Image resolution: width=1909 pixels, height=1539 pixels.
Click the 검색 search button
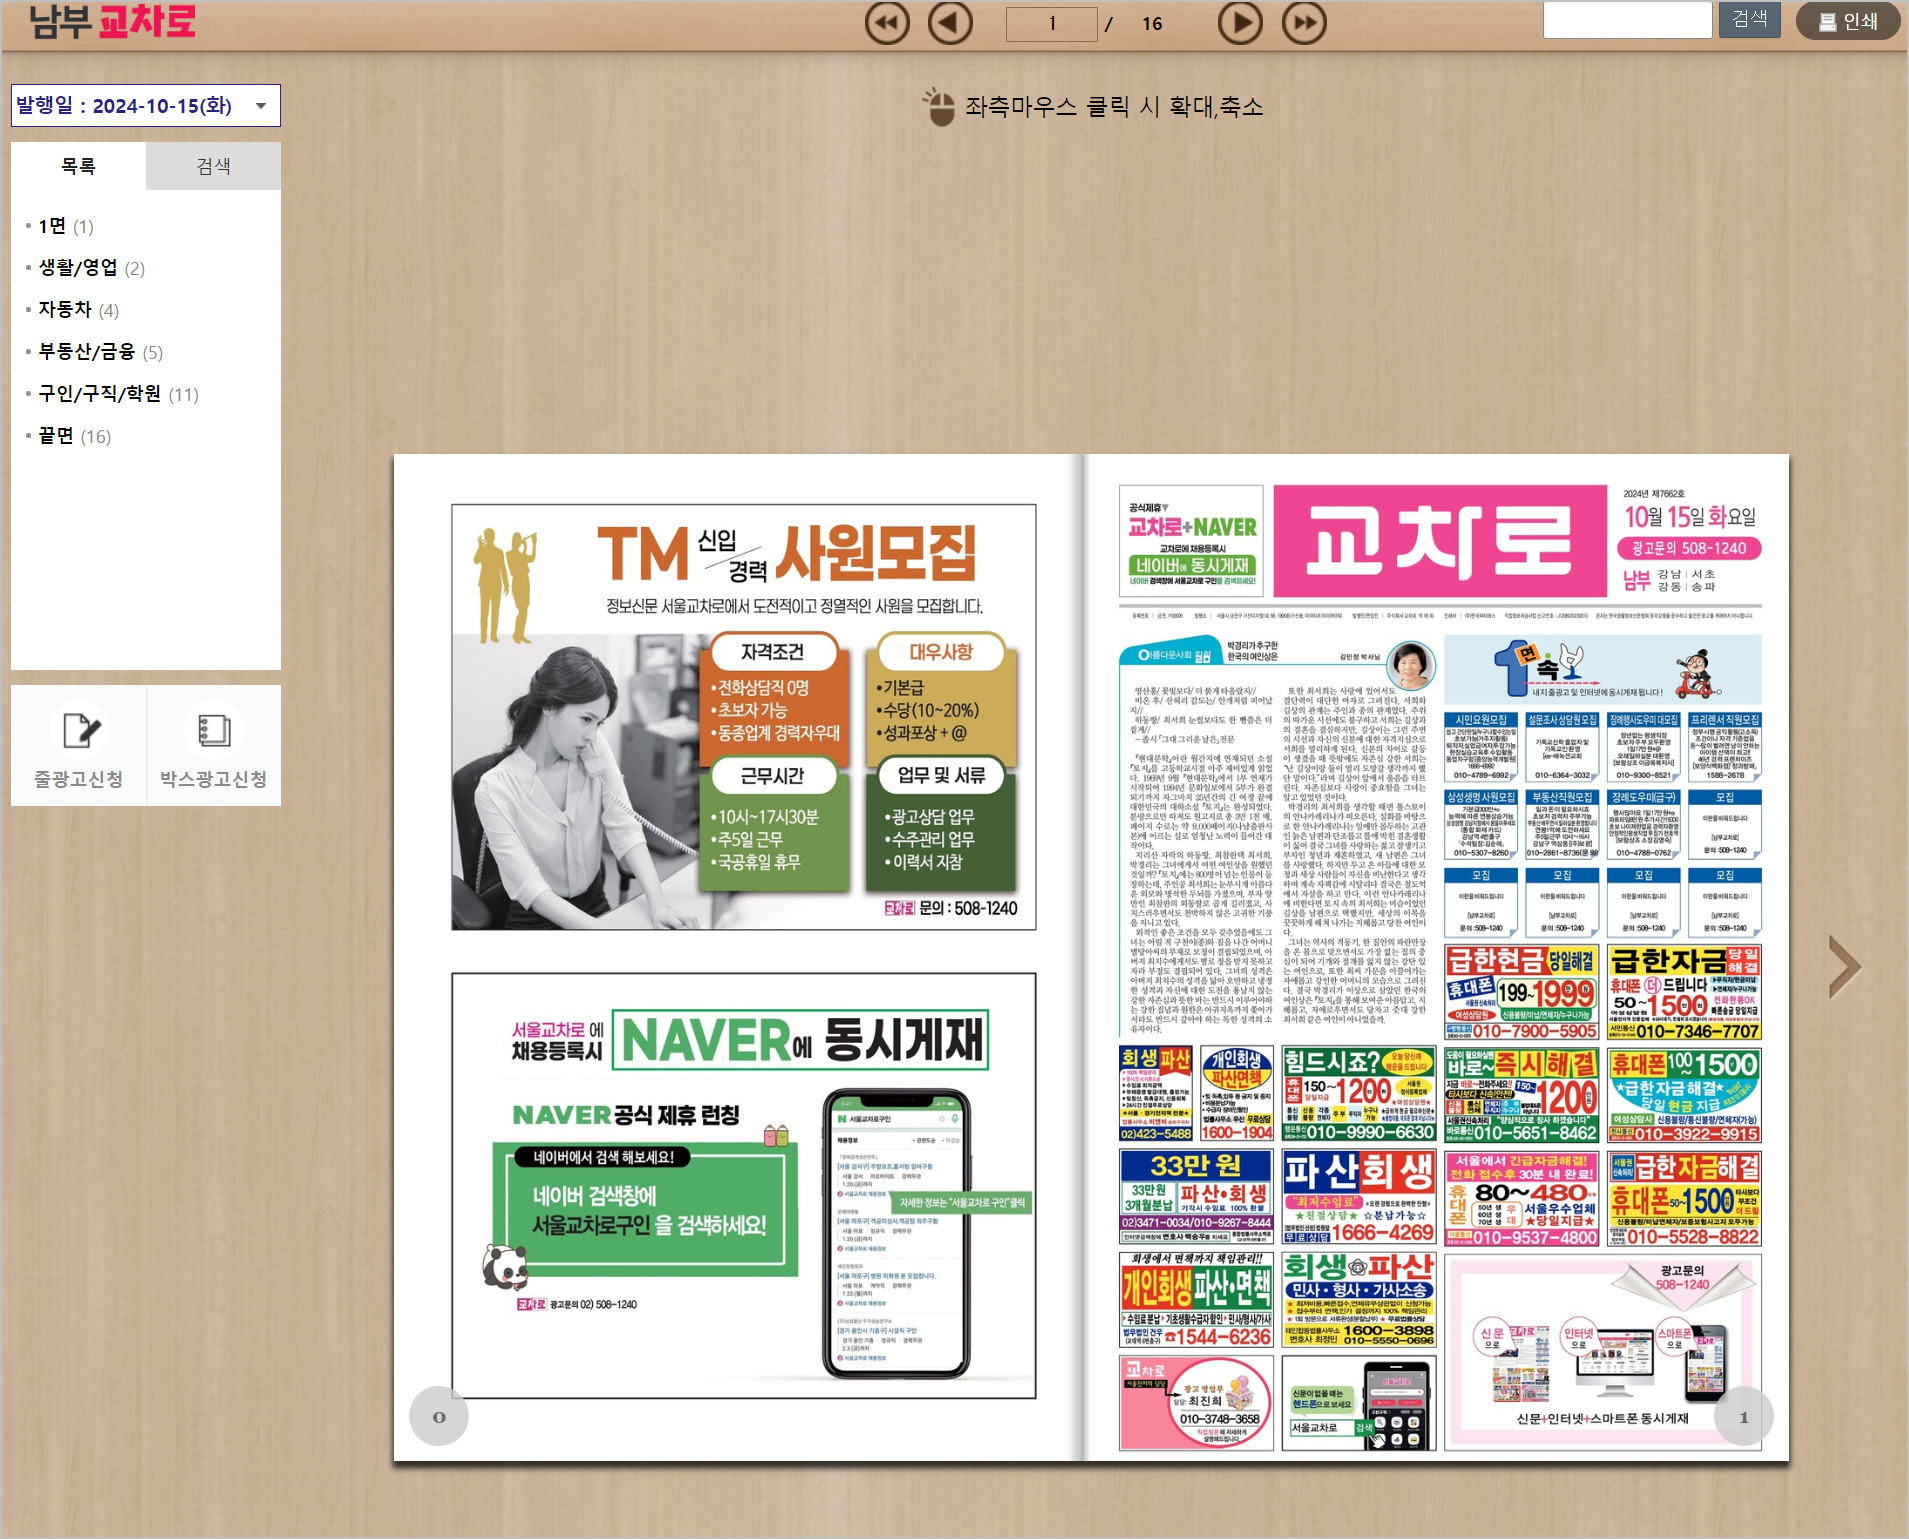(1749, 19)
